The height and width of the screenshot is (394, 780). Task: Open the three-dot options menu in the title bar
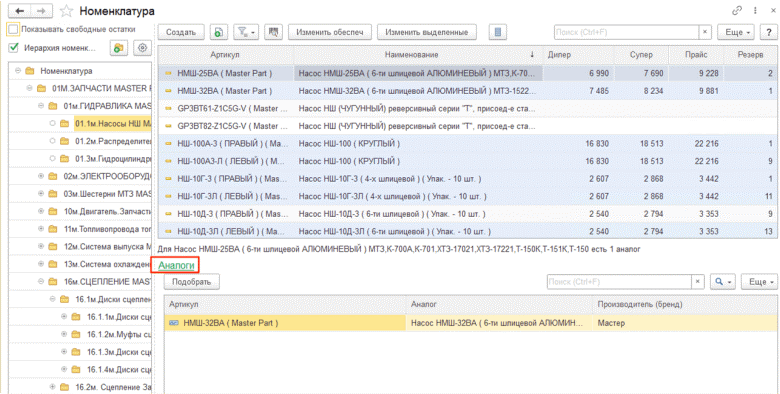(756, 10)
